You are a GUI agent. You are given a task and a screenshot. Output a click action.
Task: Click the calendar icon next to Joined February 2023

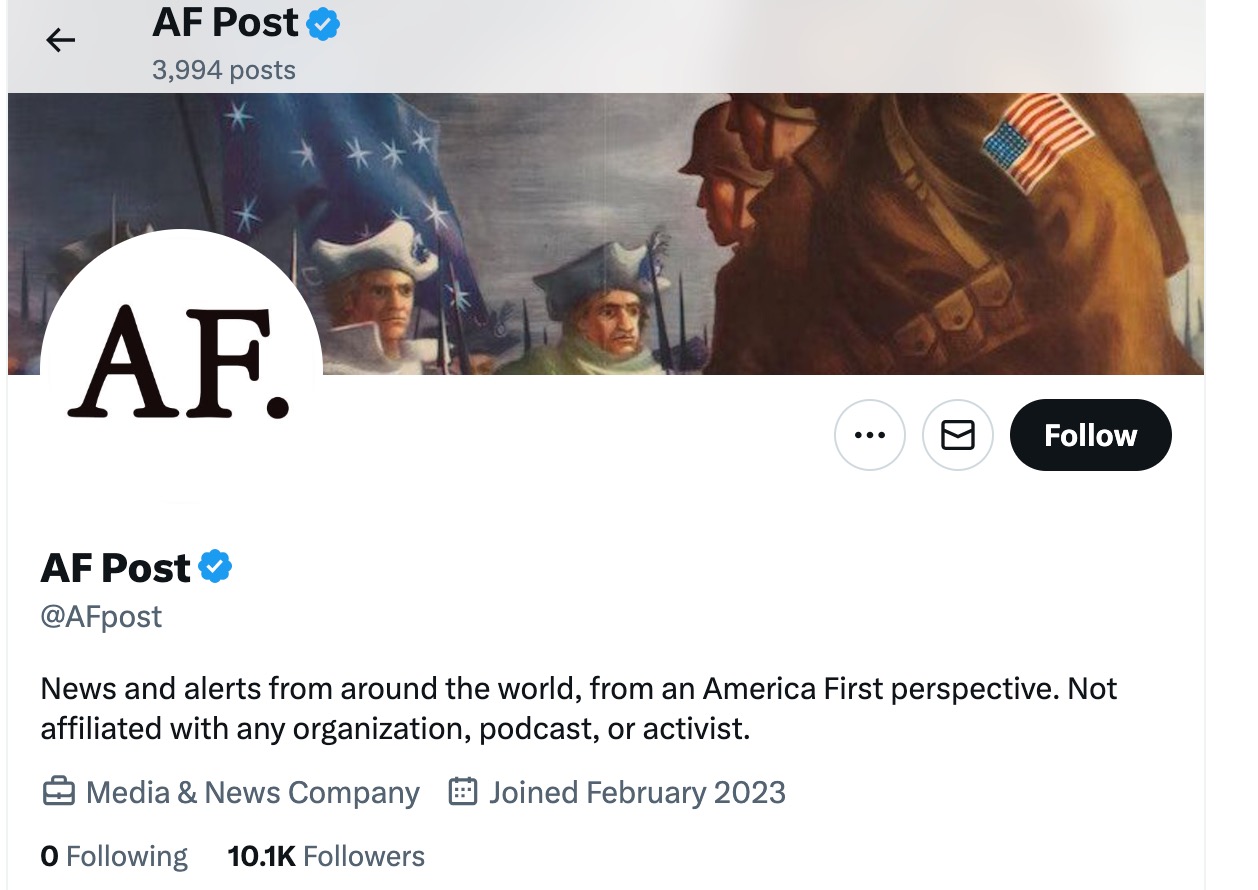461,791
